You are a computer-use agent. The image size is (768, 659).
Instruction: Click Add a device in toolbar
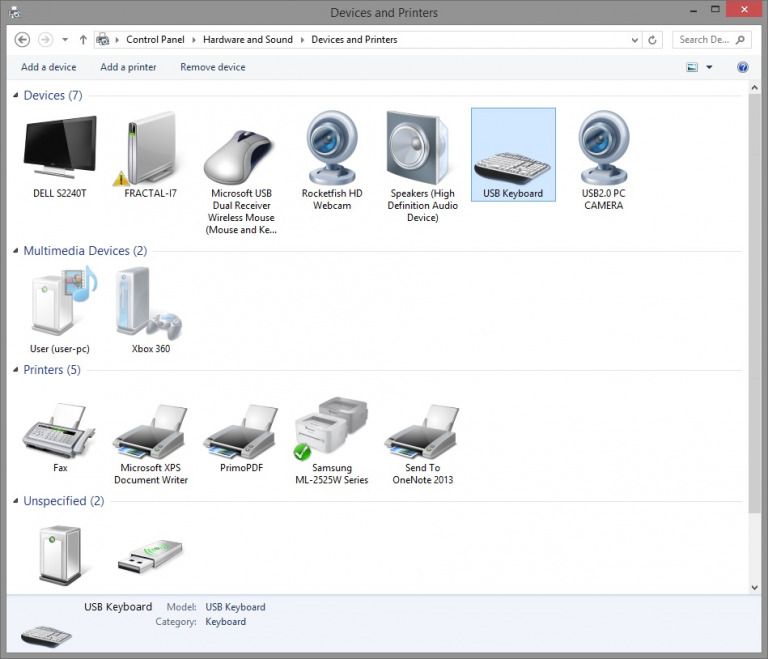pos(48,67)
